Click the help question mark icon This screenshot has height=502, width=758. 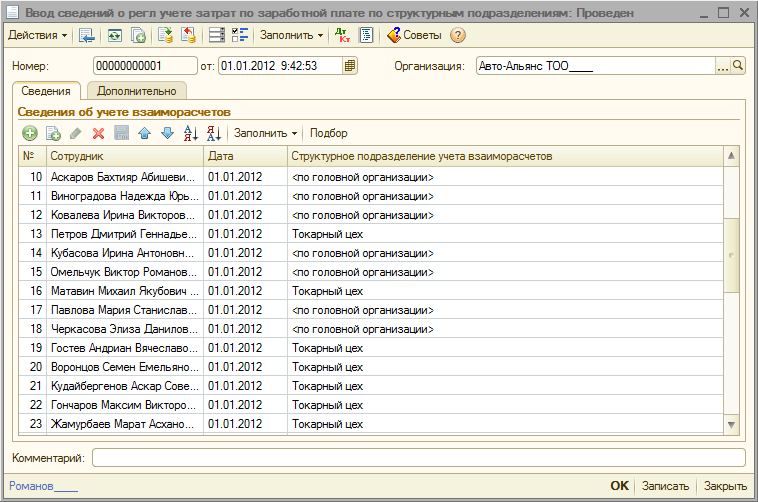(x=458, y=35)
